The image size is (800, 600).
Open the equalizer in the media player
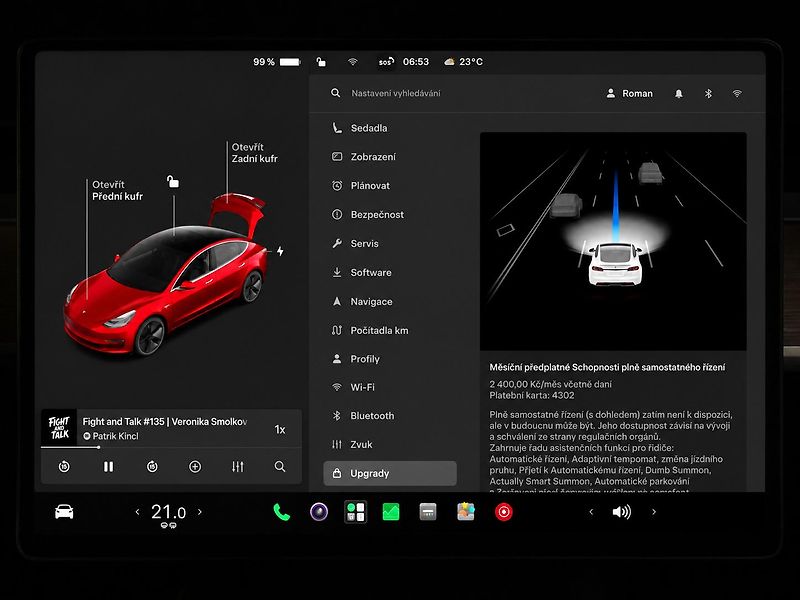click(x=238, y=466)
